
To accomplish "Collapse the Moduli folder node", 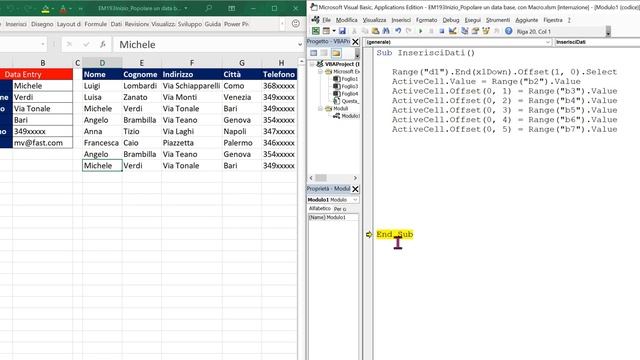I will (320, 109).
